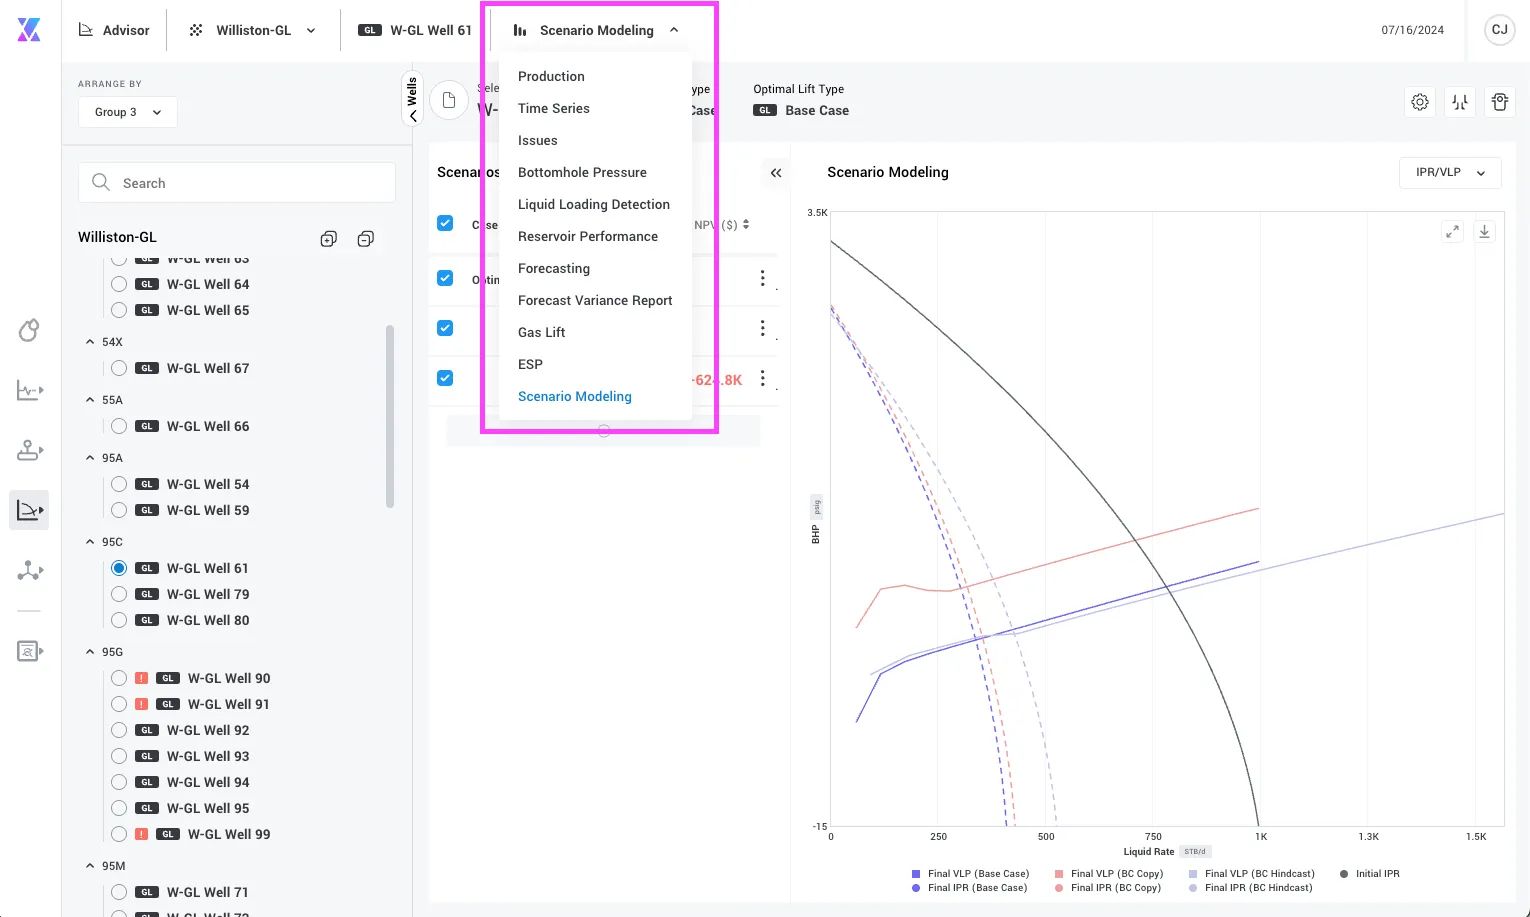Select W-GL Well 92 radio button
This screenshot has height=917, width=1530.
[x=119, y=730]
